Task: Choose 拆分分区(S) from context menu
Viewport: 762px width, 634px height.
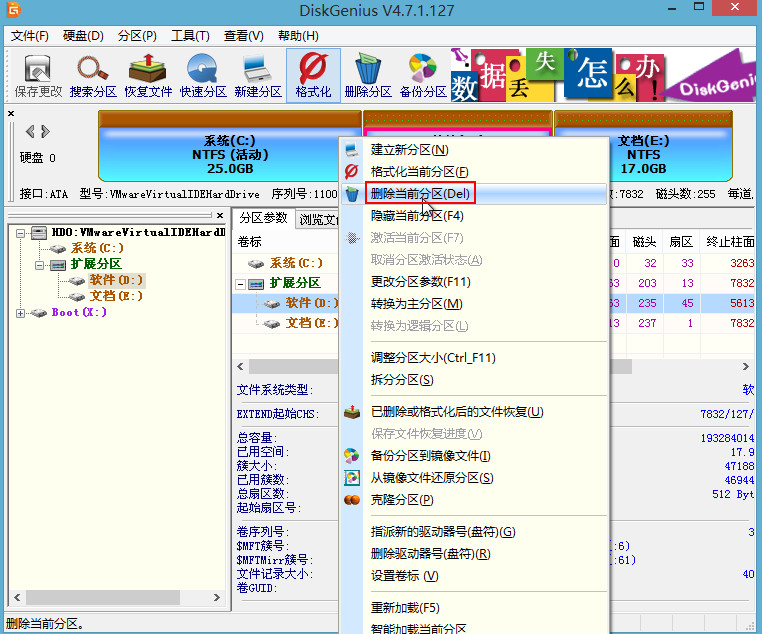Action: click(474, 380)
